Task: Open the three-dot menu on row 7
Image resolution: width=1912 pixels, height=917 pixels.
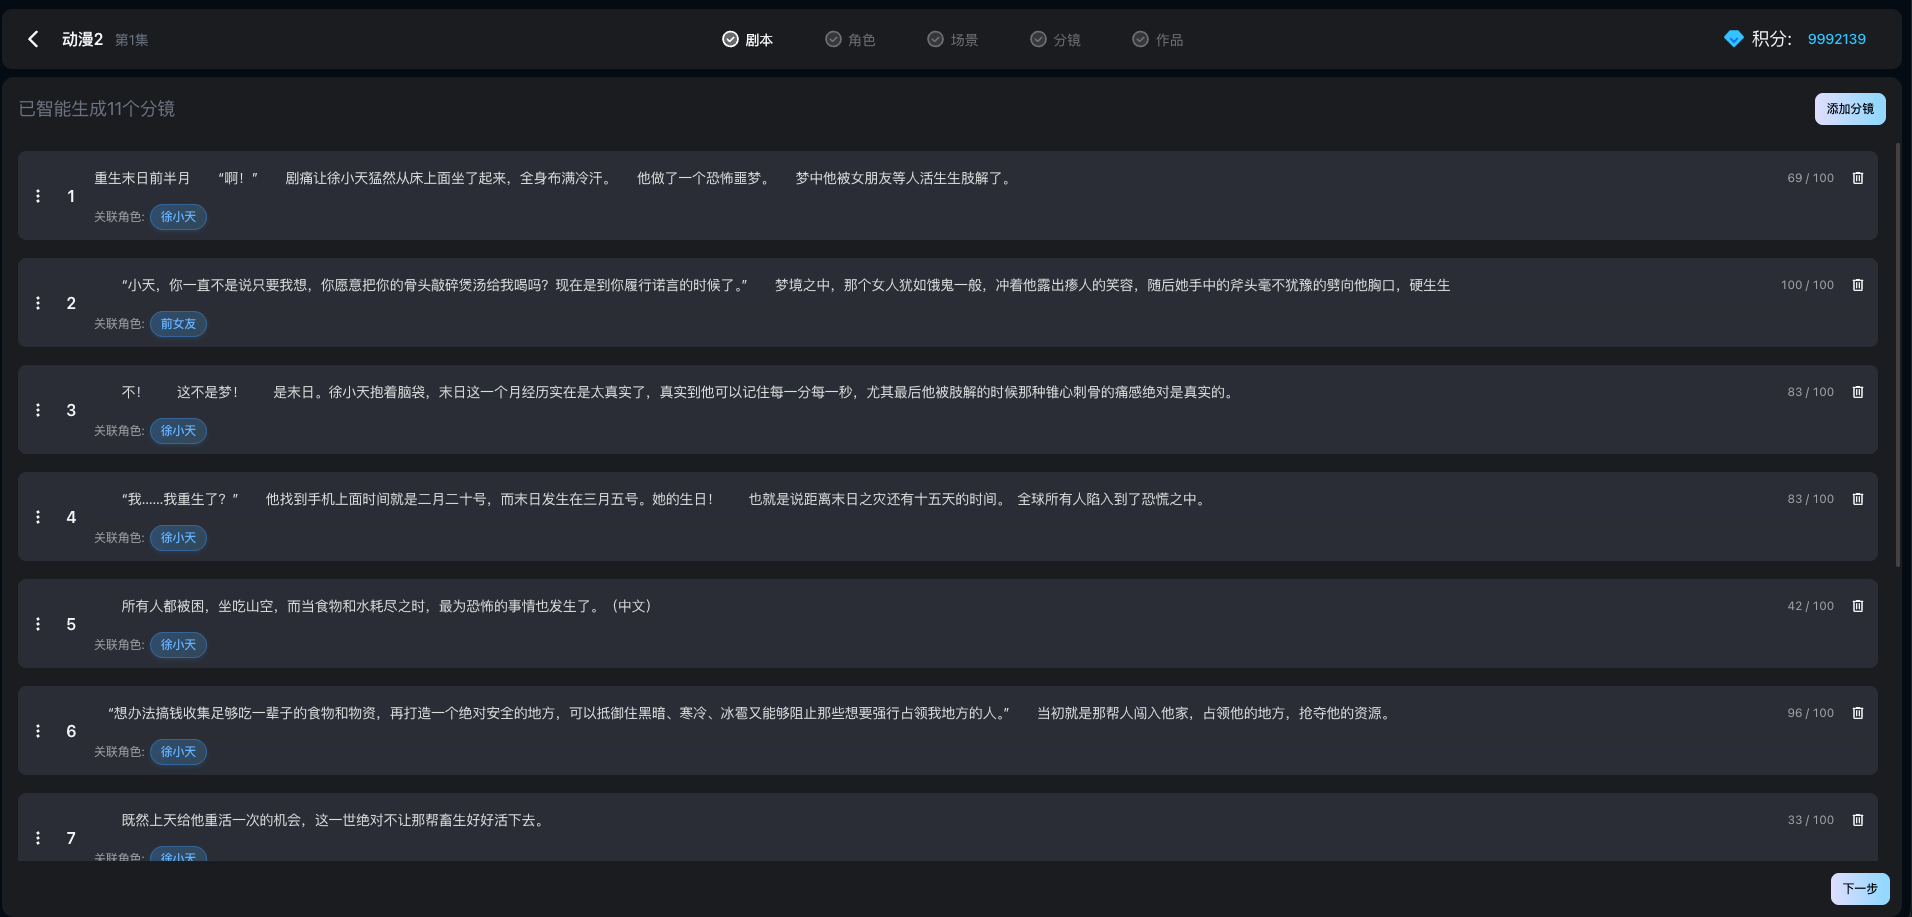Action: point(38,838)
